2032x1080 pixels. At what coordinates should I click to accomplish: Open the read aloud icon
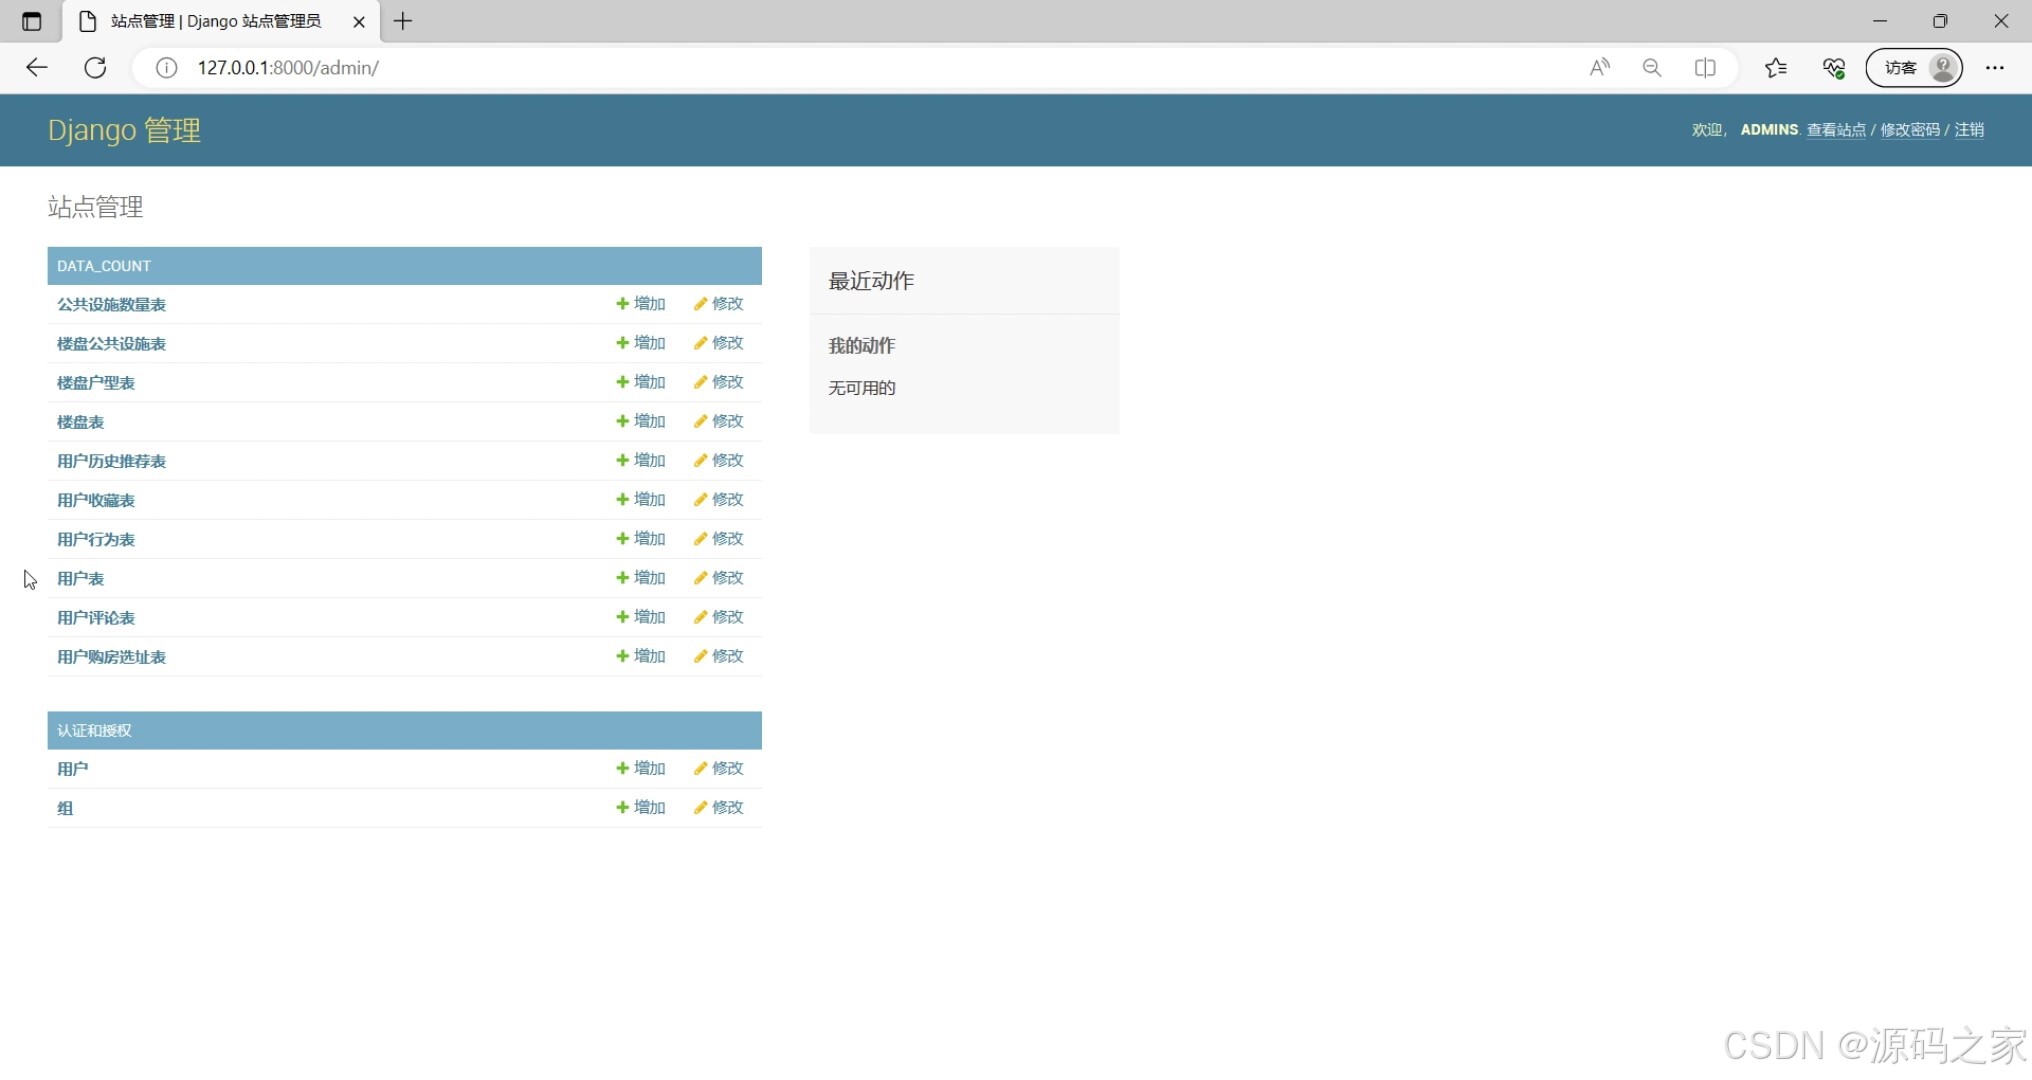click(1599, 67)
